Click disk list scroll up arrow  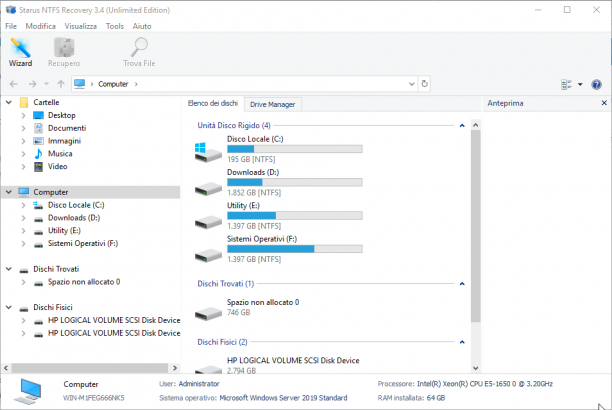coord(475,125)
